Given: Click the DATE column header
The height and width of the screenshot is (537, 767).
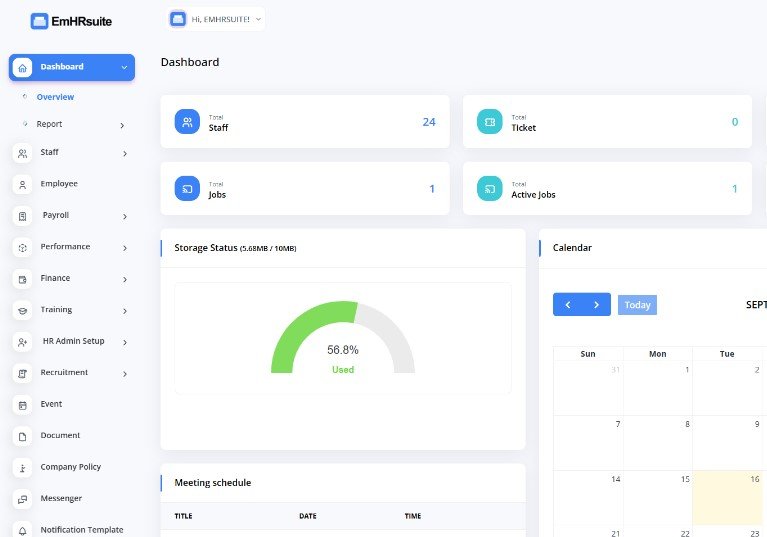Looking at the screenshot, I should (308, 516).
